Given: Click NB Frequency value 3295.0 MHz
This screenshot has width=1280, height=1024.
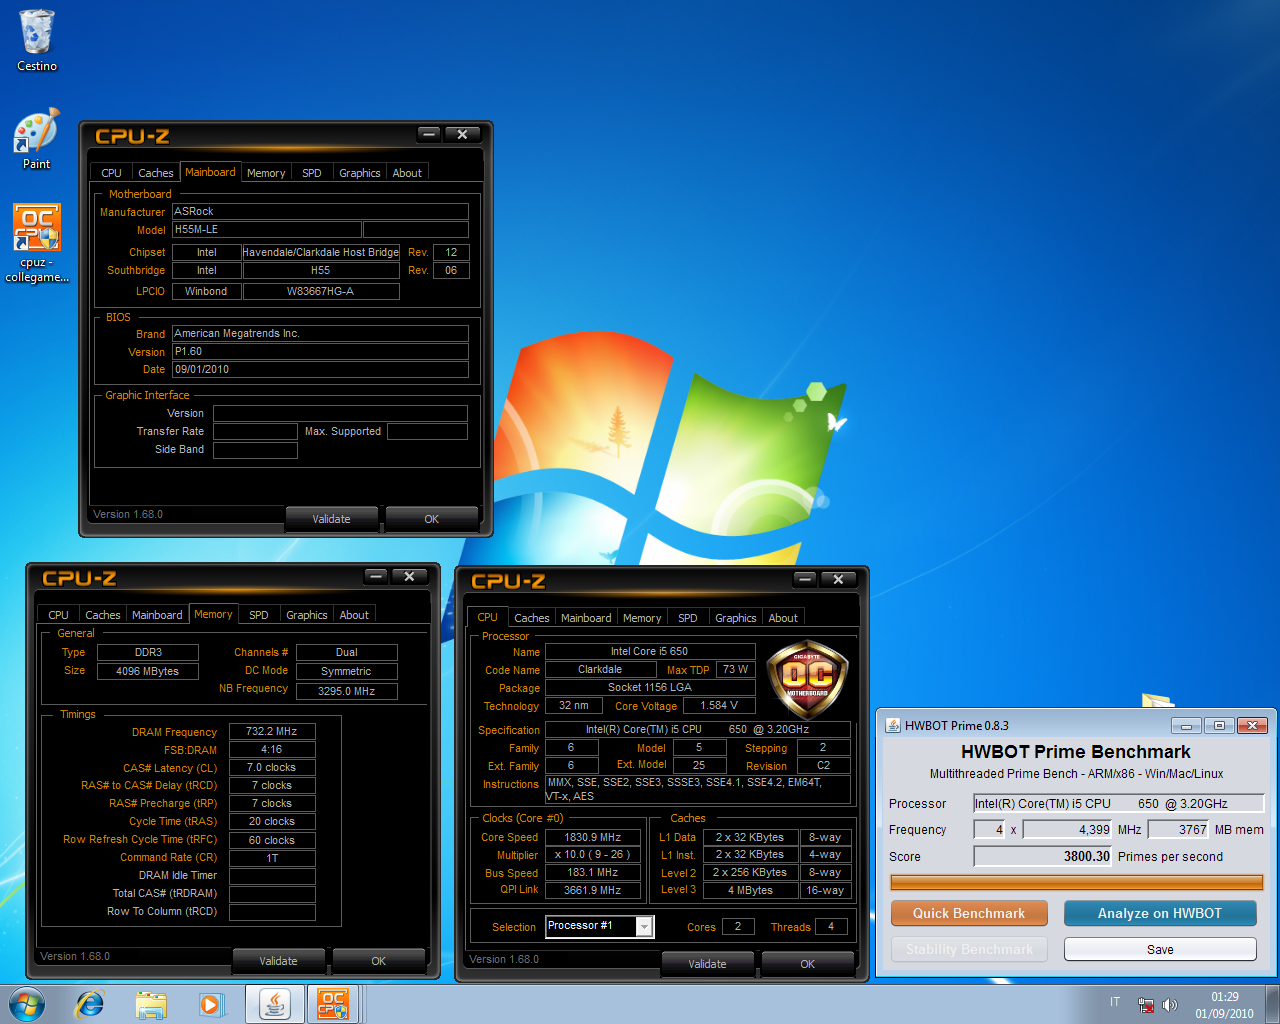Looking at the screenshot, I should pos(346,691).
